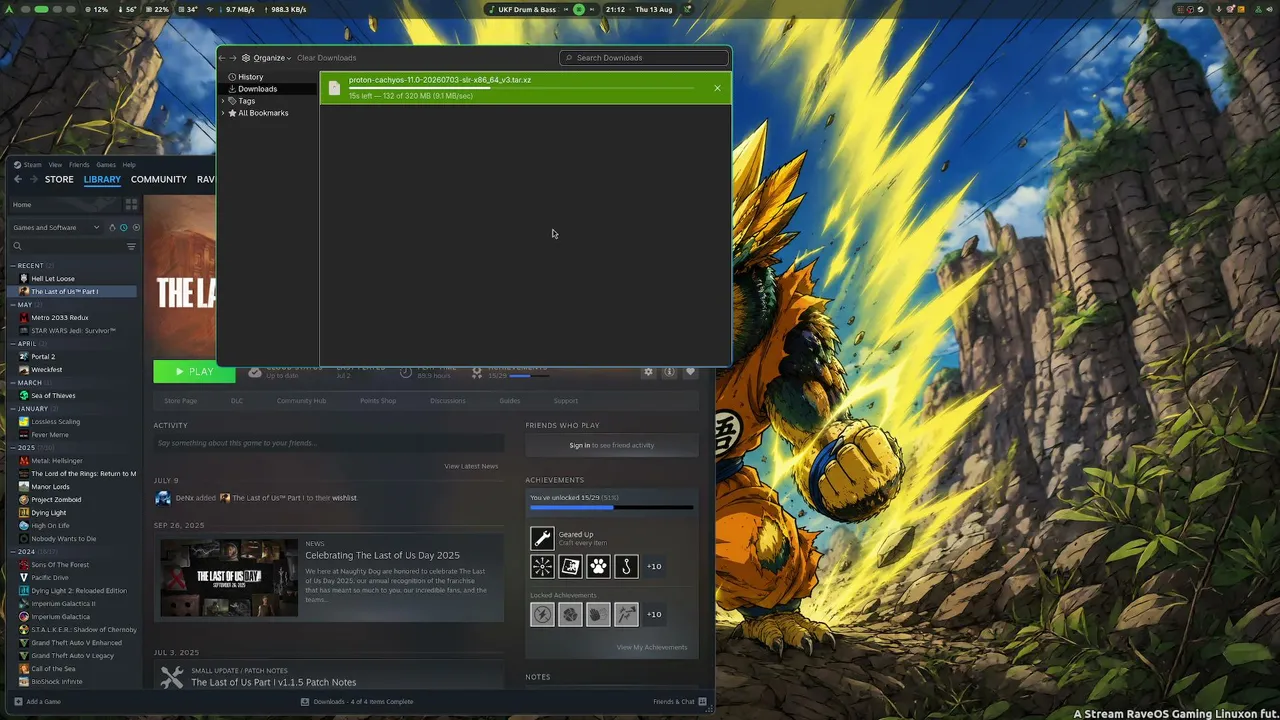Open the Community Hub link
Screen dimensions: 1280x720
coord(301,401)
